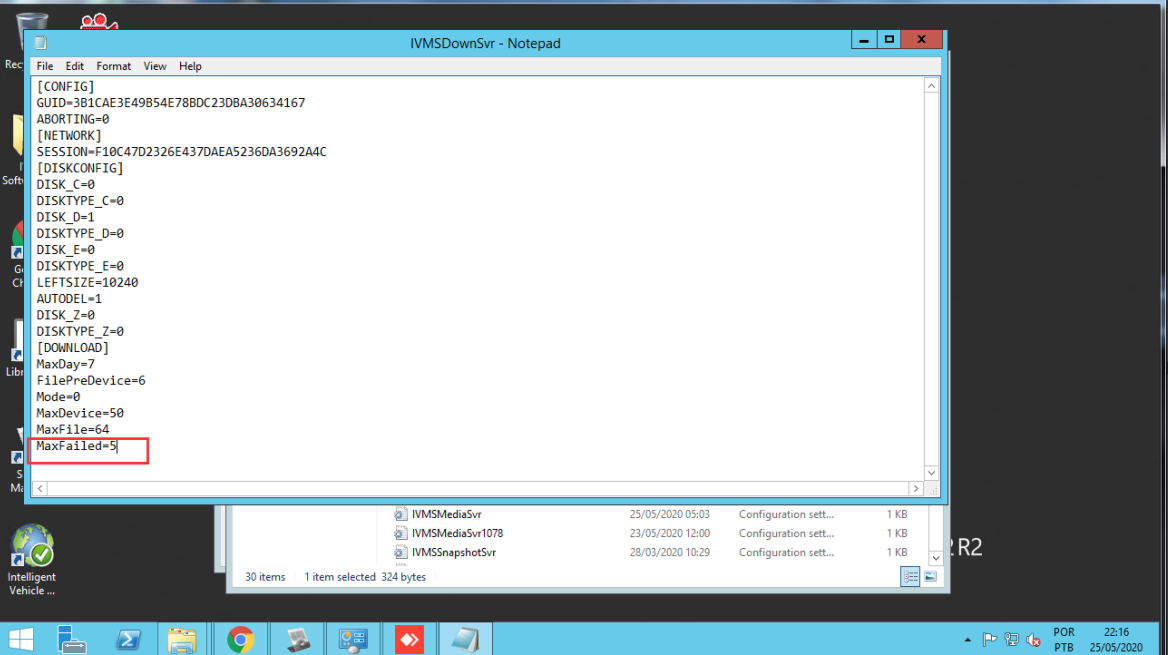Open the Windows Start button
1168x655 pixels.
coord(21,639)
